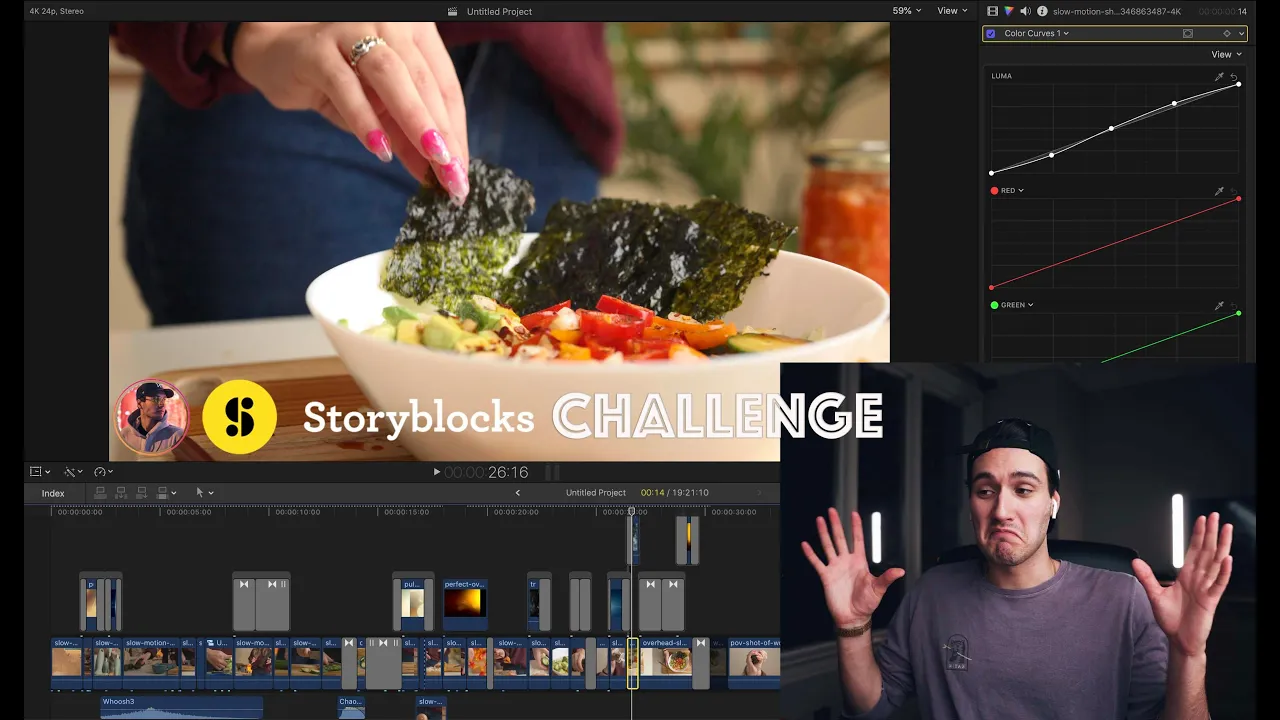Open the timeline Index panel

pos(53,493)
